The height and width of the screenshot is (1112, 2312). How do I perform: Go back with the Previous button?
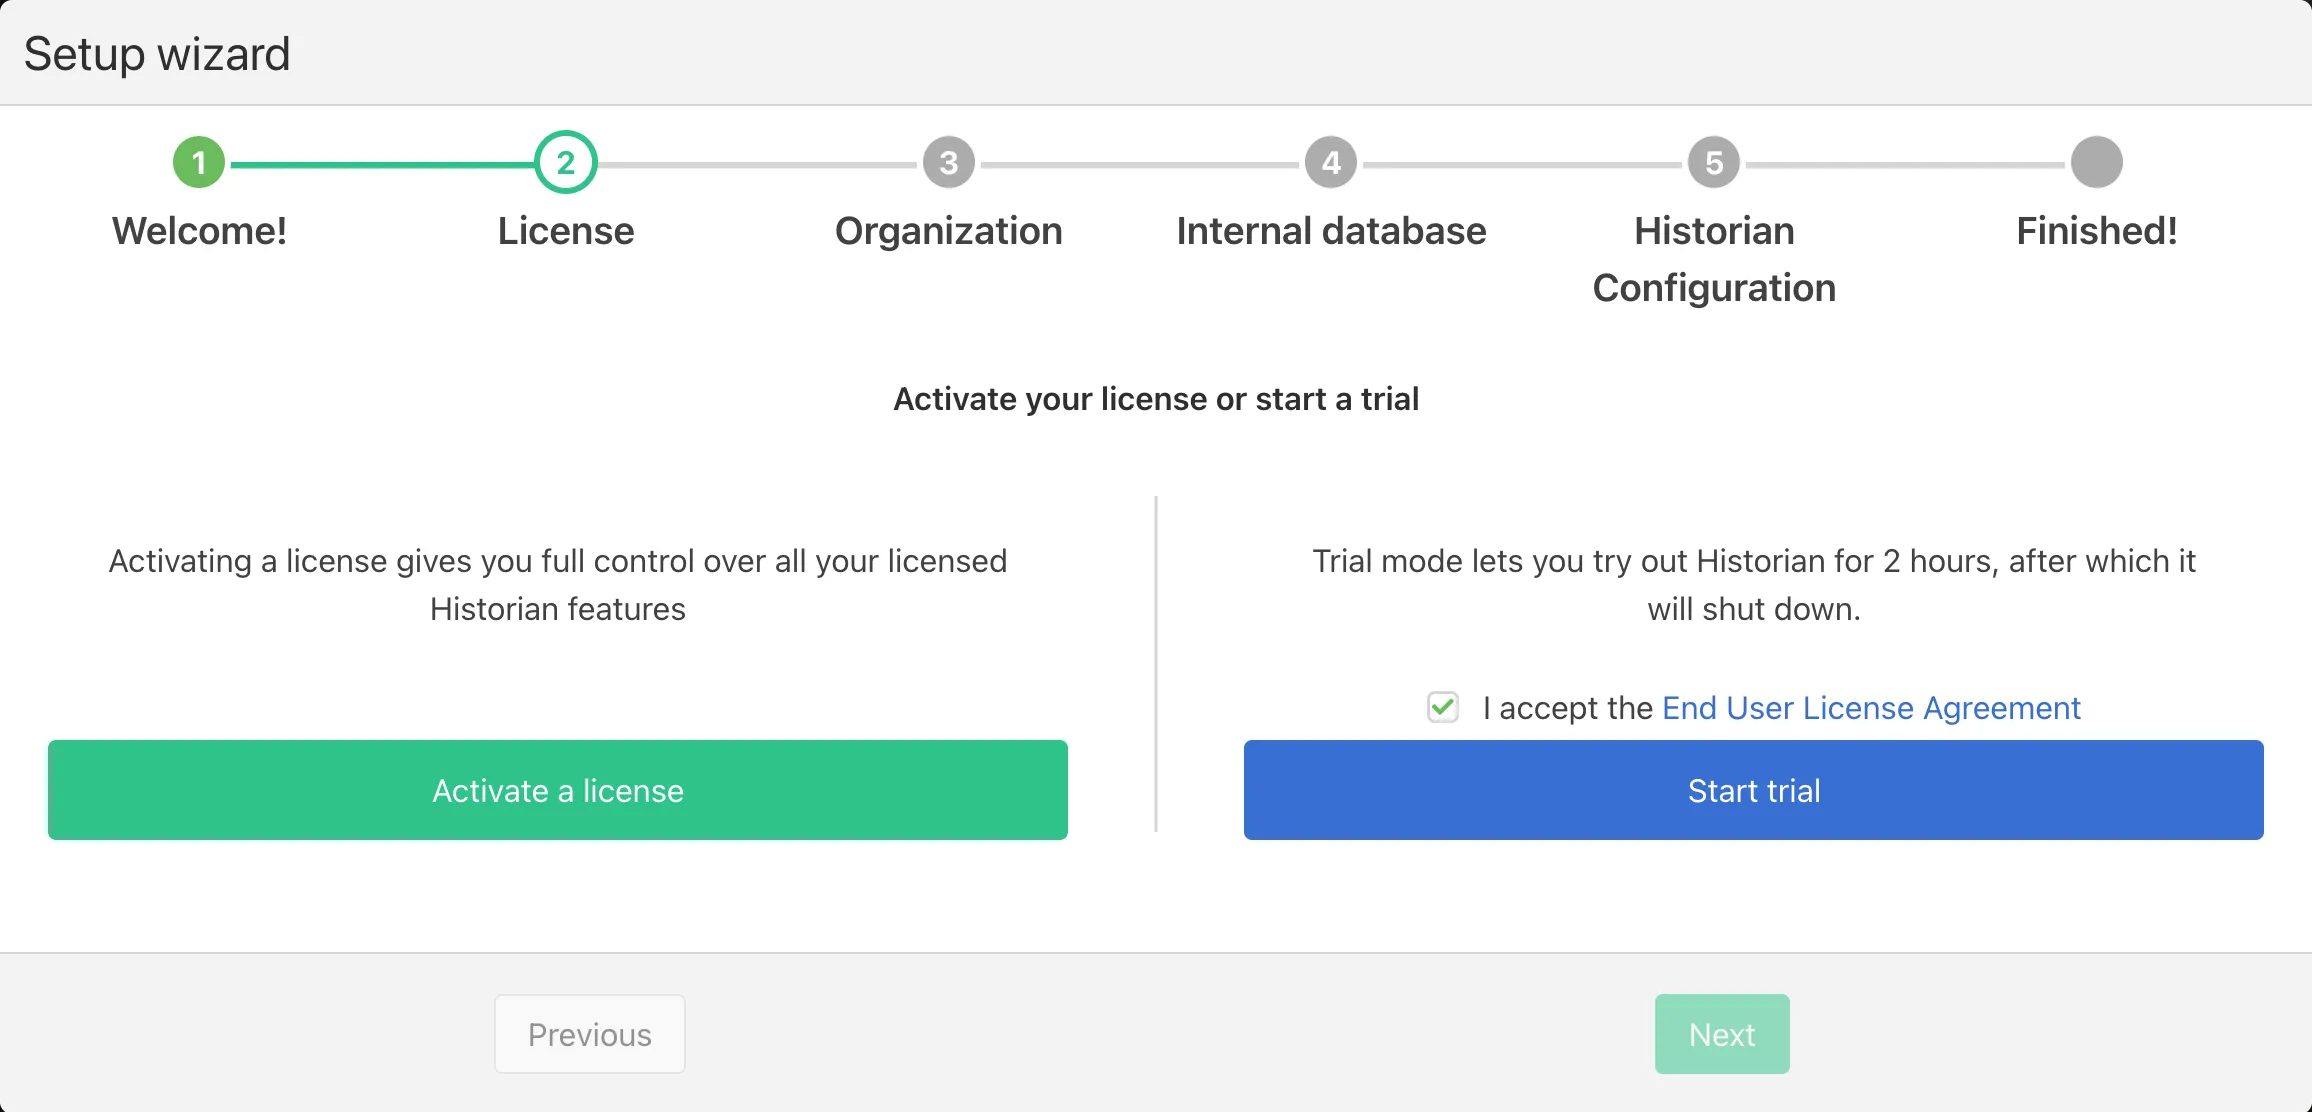(x=590, y=1034)
